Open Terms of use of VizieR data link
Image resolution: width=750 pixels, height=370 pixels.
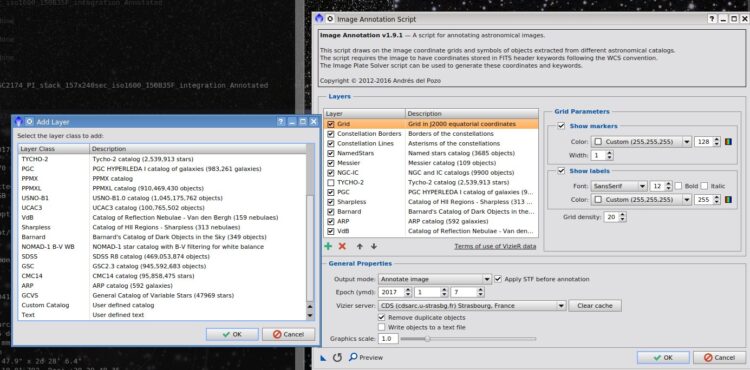coord(495,246)
